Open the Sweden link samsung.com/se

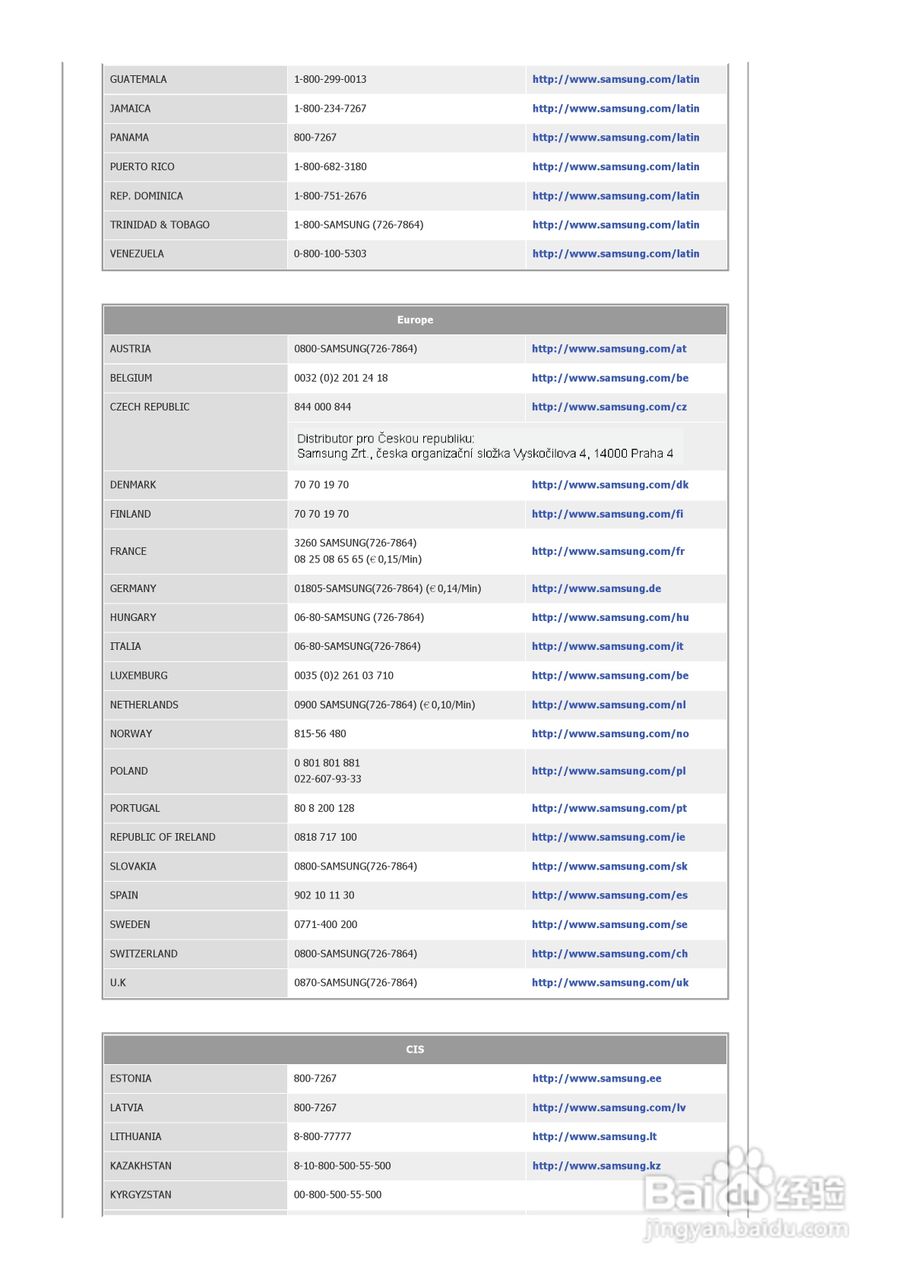click(610, 925)
